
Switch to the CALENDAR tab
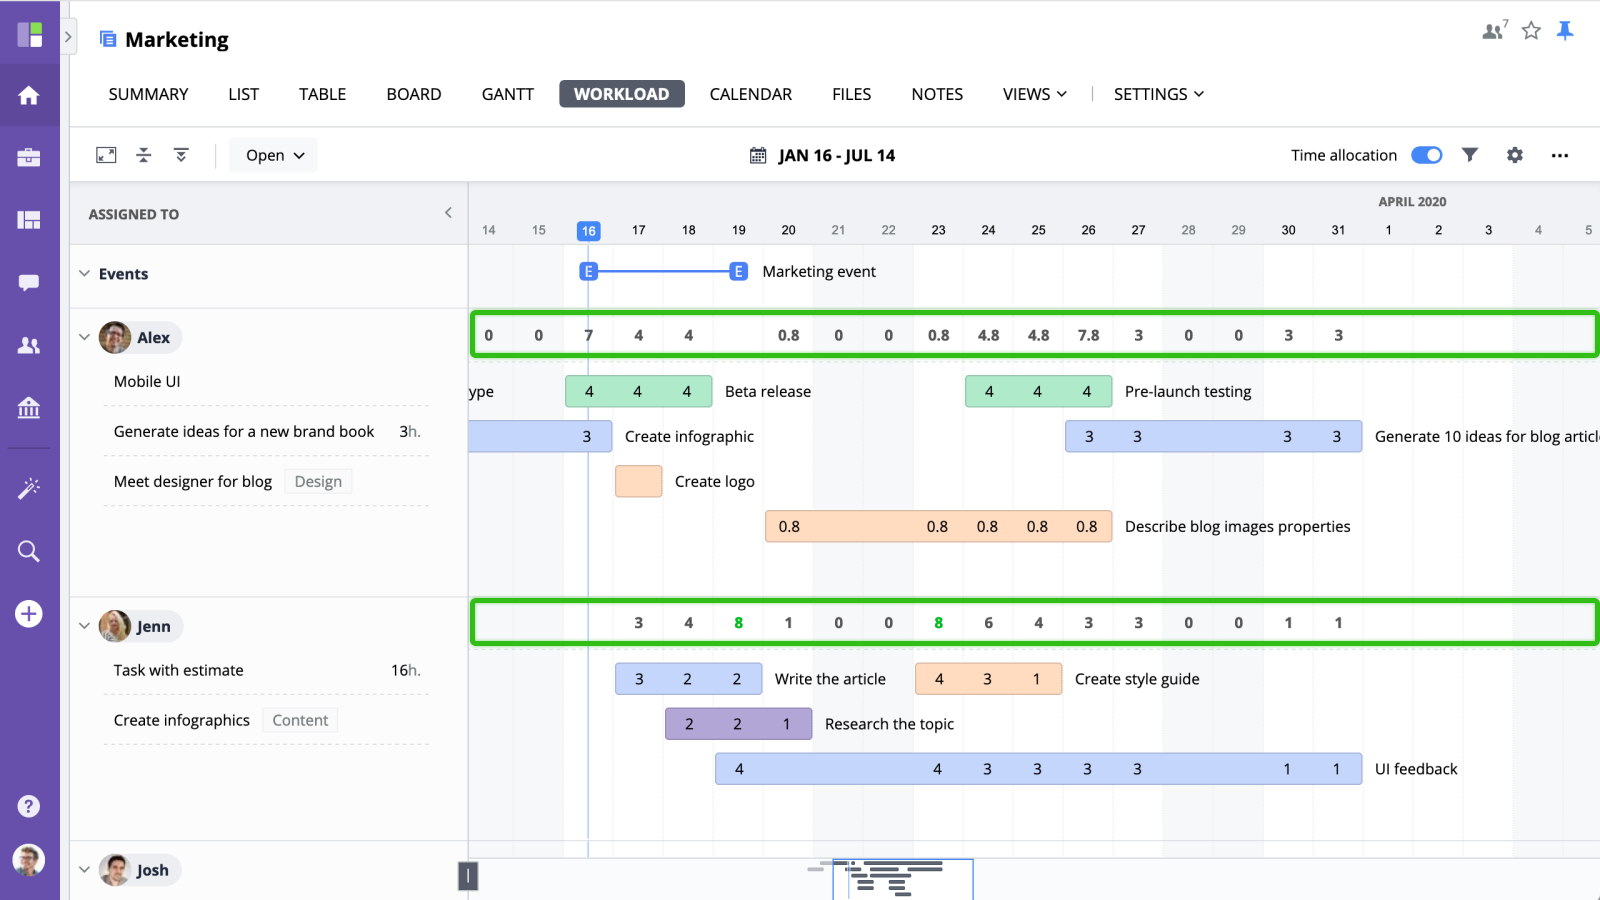(751, 94)
